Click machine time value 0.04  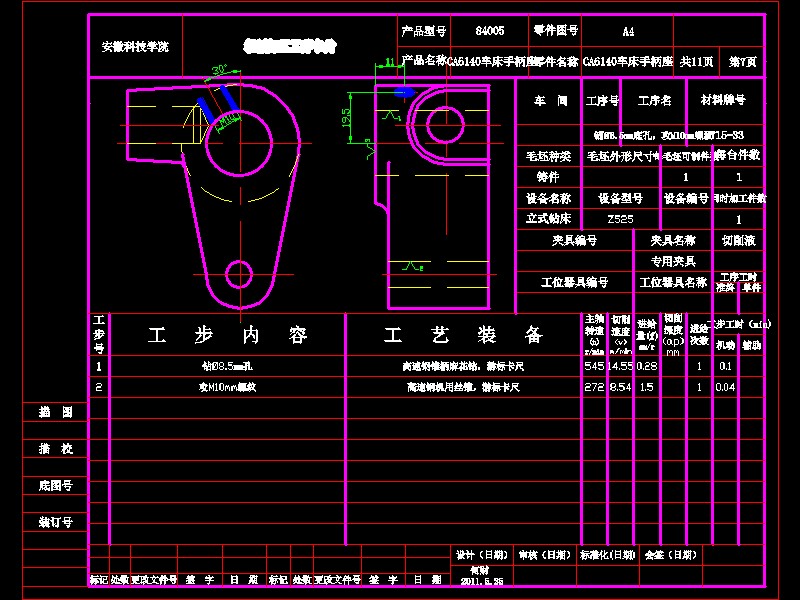click(x=725, y=387)
